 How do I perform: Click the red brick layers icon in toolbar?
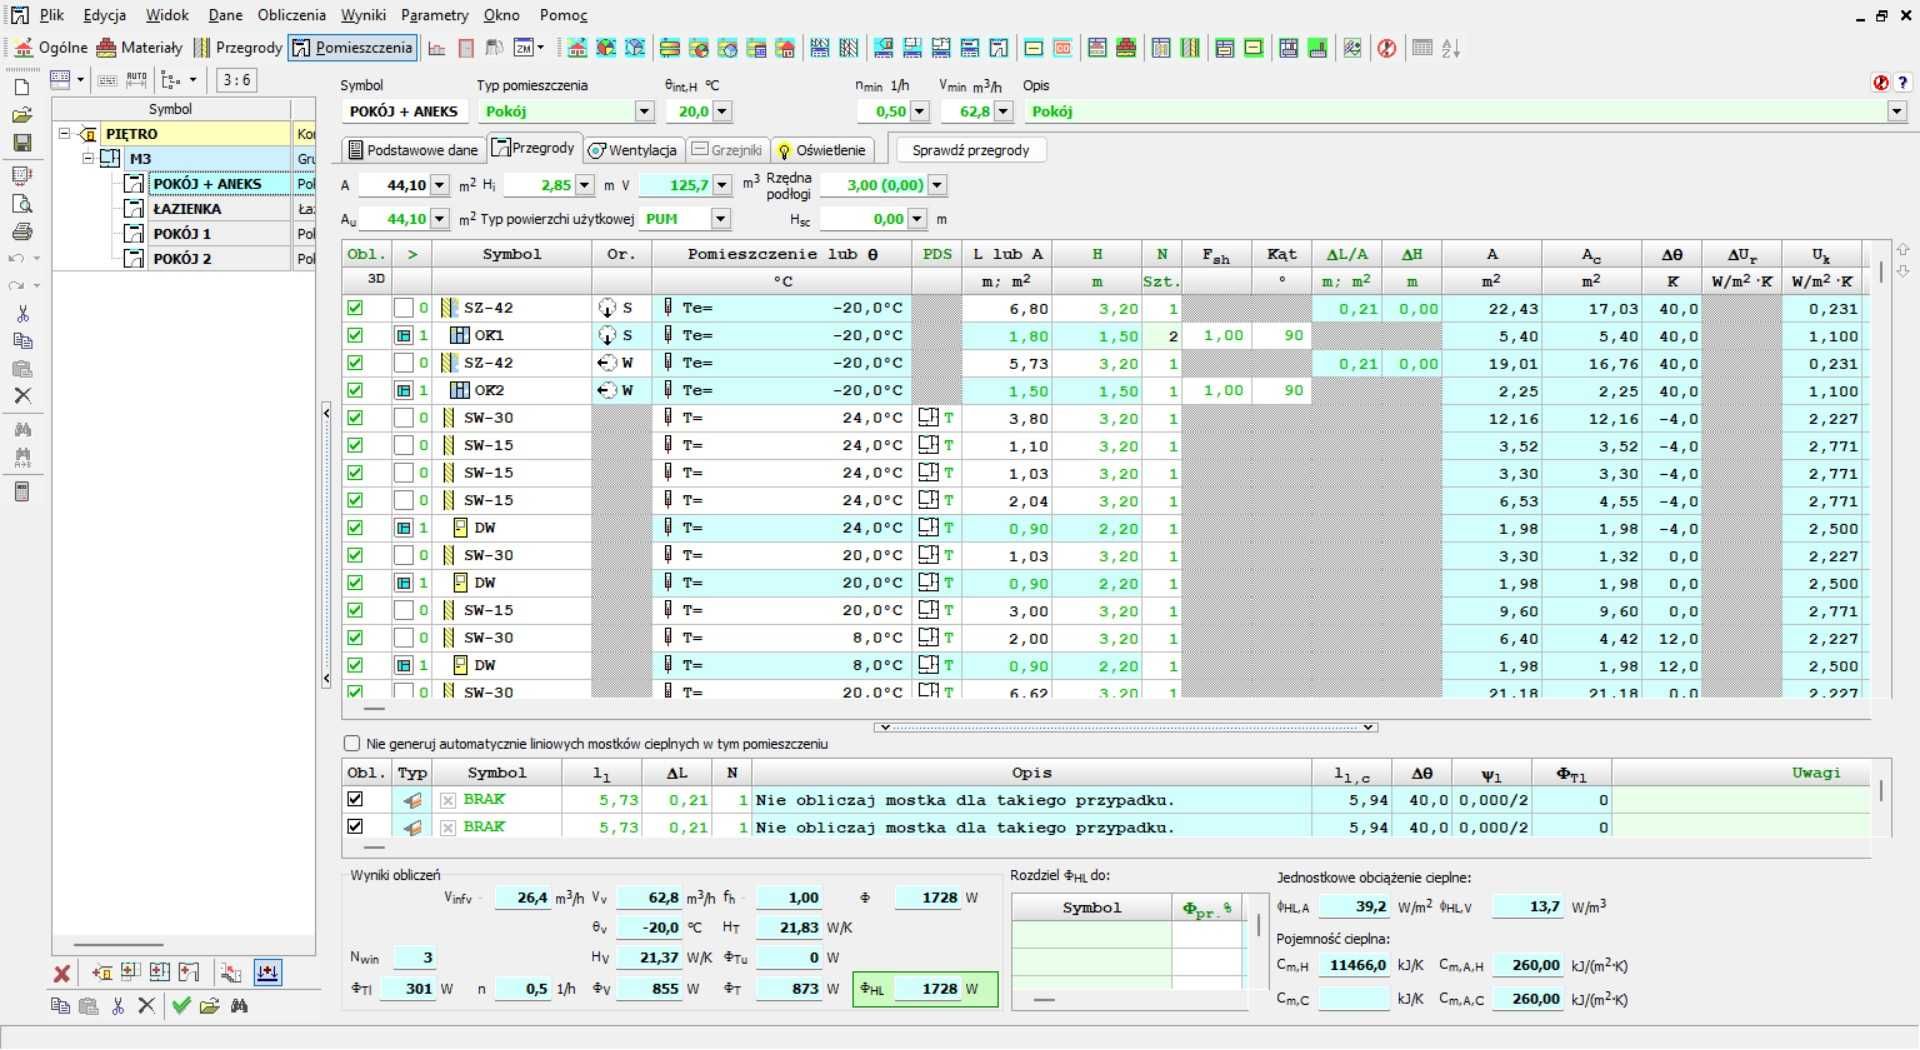pyautogui.click(x=1126, y=48)
